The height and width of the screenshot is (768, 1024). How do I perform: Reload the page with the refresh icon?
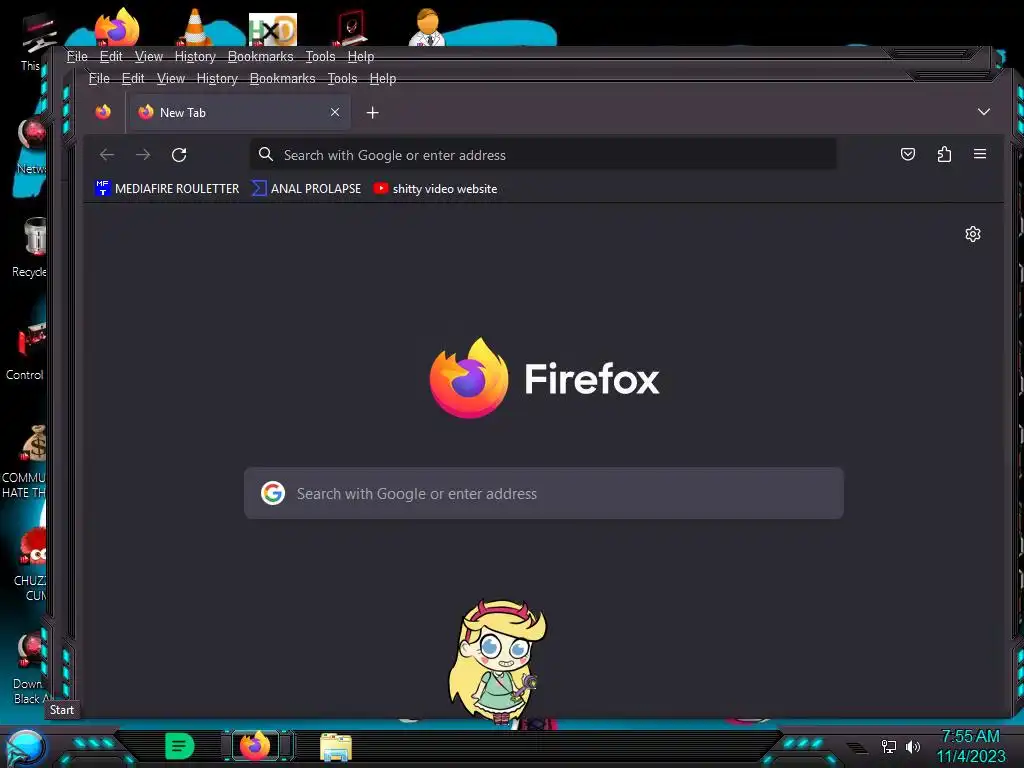[x=179, y=155]
